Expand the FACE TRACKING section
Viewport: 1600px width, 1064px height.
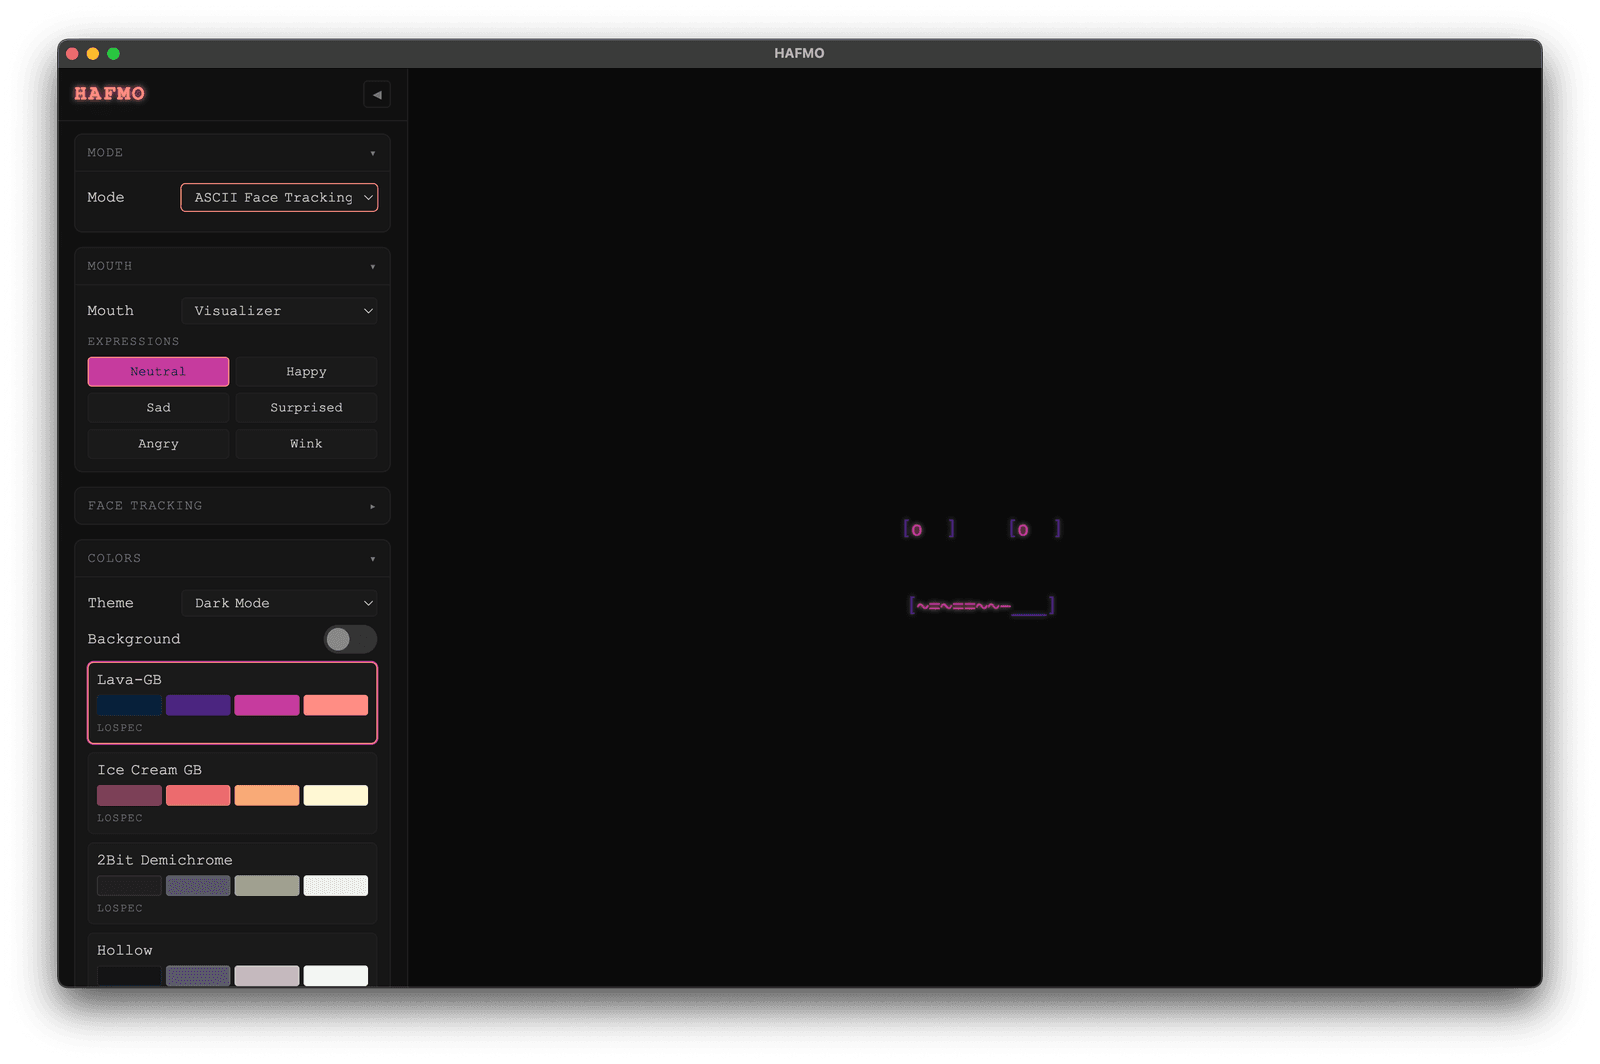(x=232, y=506)
